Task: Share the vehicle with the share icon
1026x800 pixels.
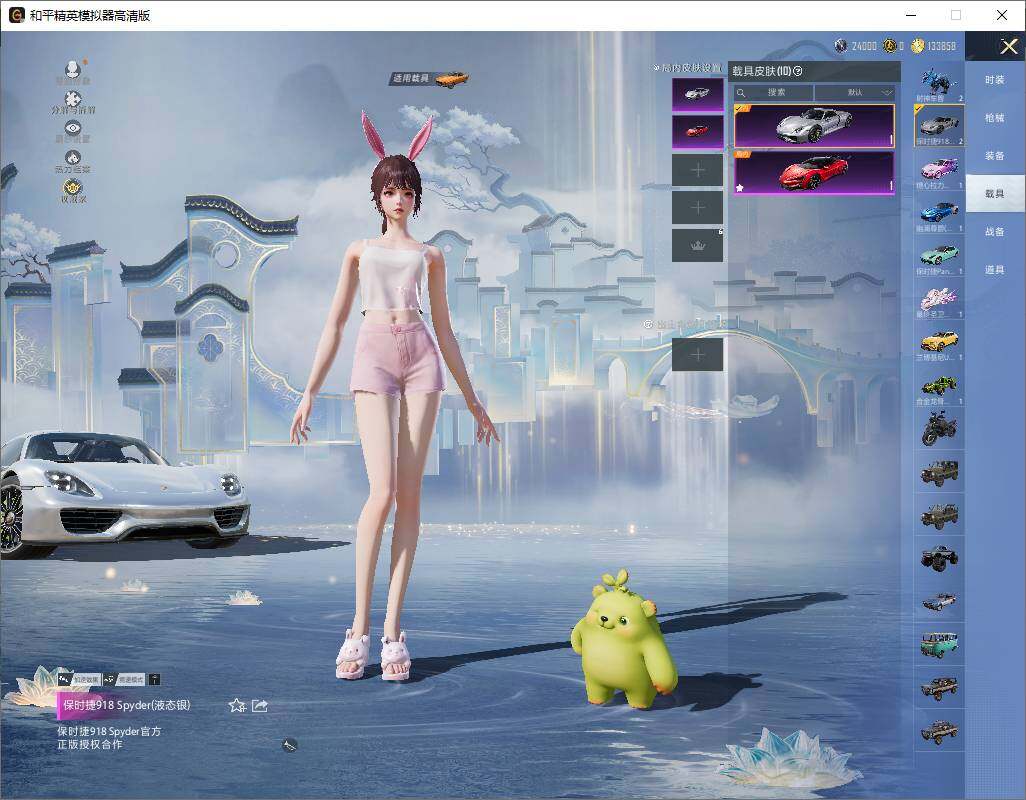Action: pos(260,705)
